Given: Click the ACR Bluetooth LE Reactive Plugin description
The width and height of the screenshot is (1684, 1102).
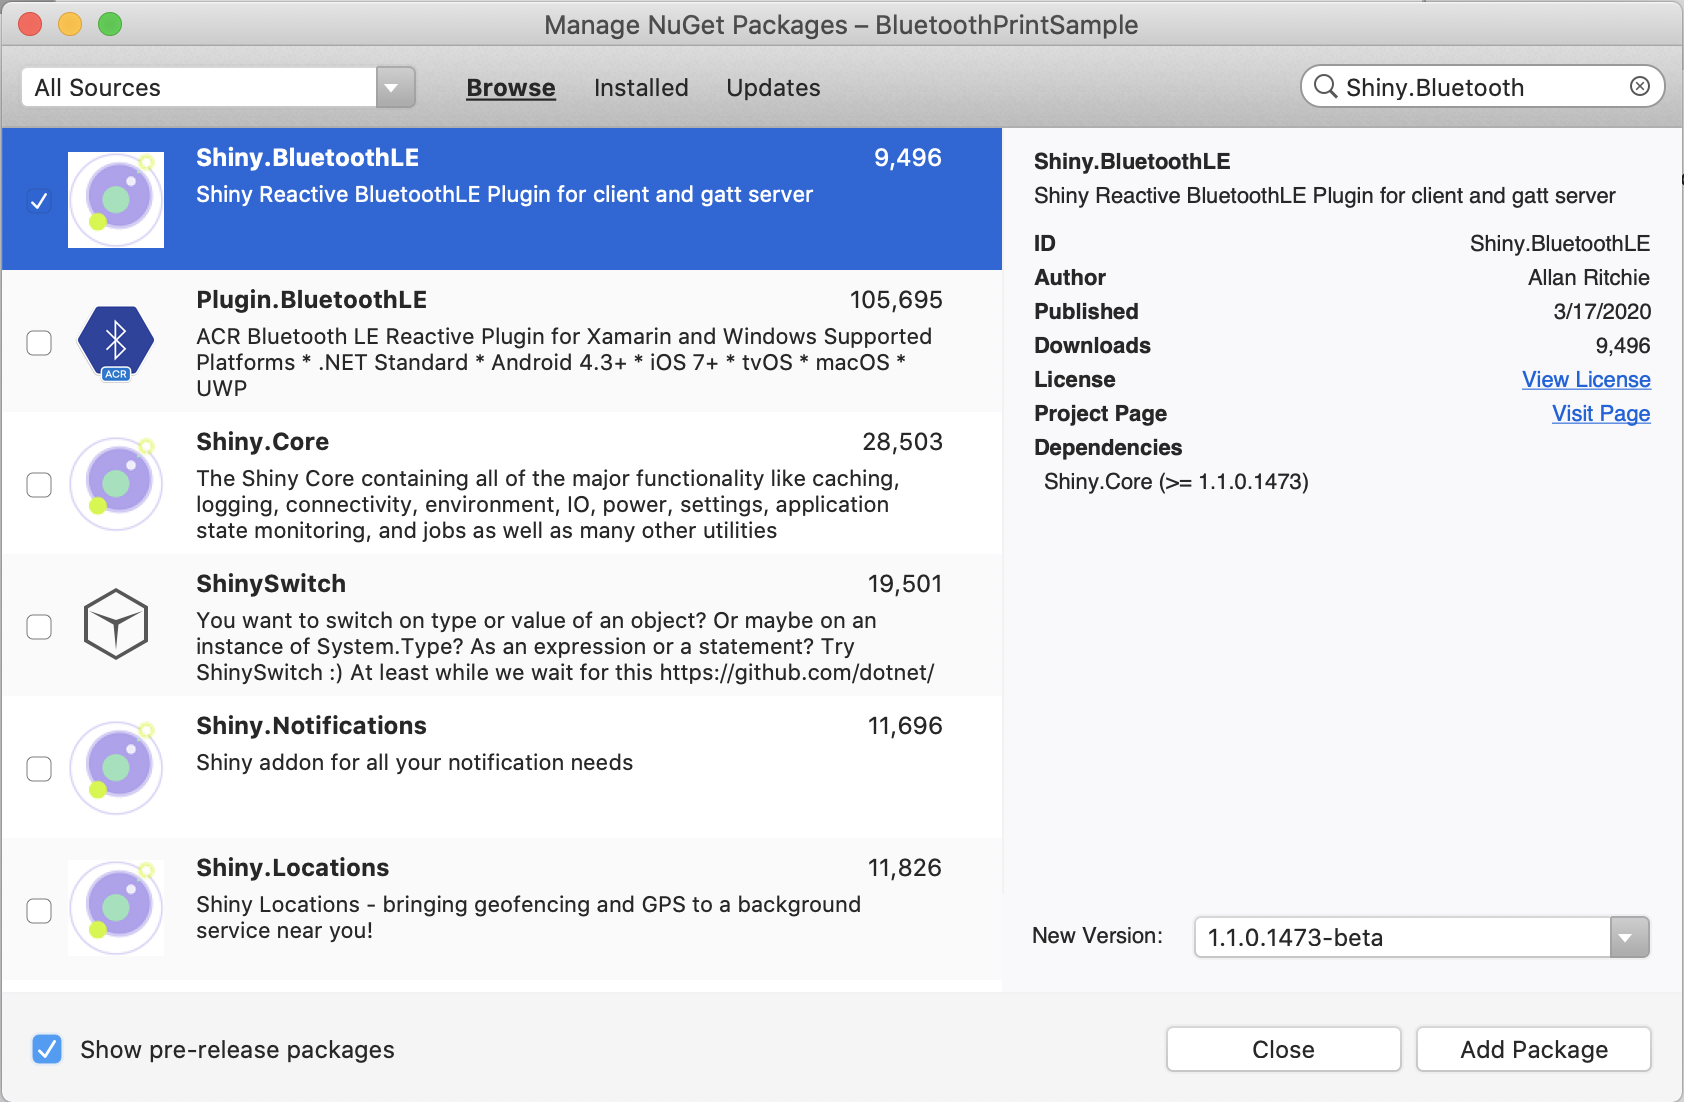Looking at the screenshot, I should [564, 362].
